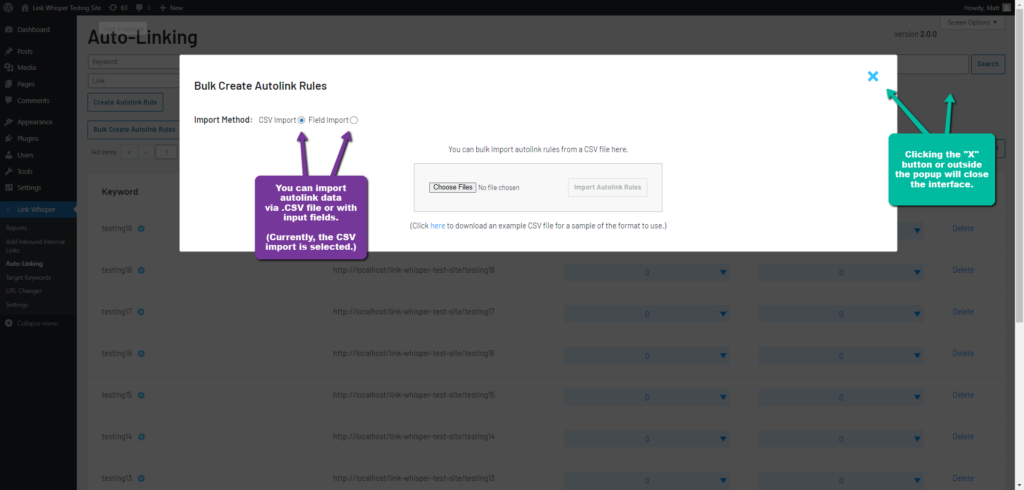Open the Auto-Linking submenu item
Image resolution: width=1024 pixels, height=490 pixels.
click(x=24, y=264)
